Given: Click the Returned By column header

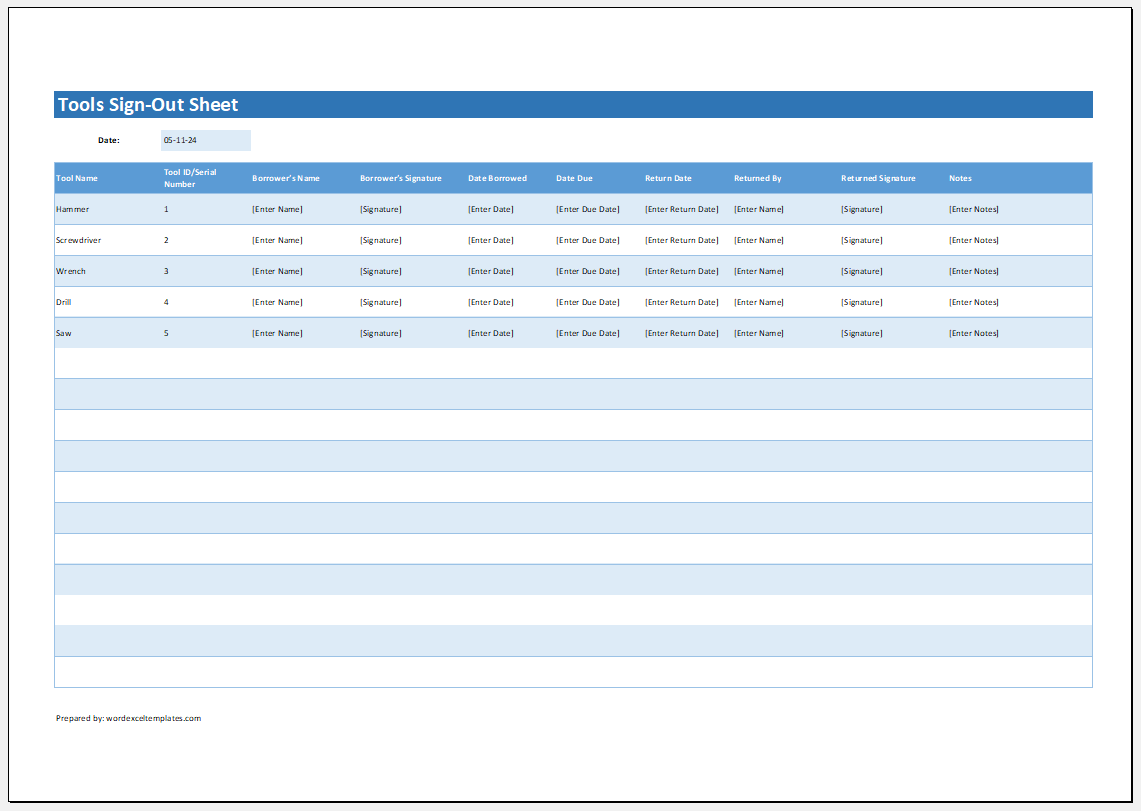Looking at the screenshot, I should [x=758, y=178].
